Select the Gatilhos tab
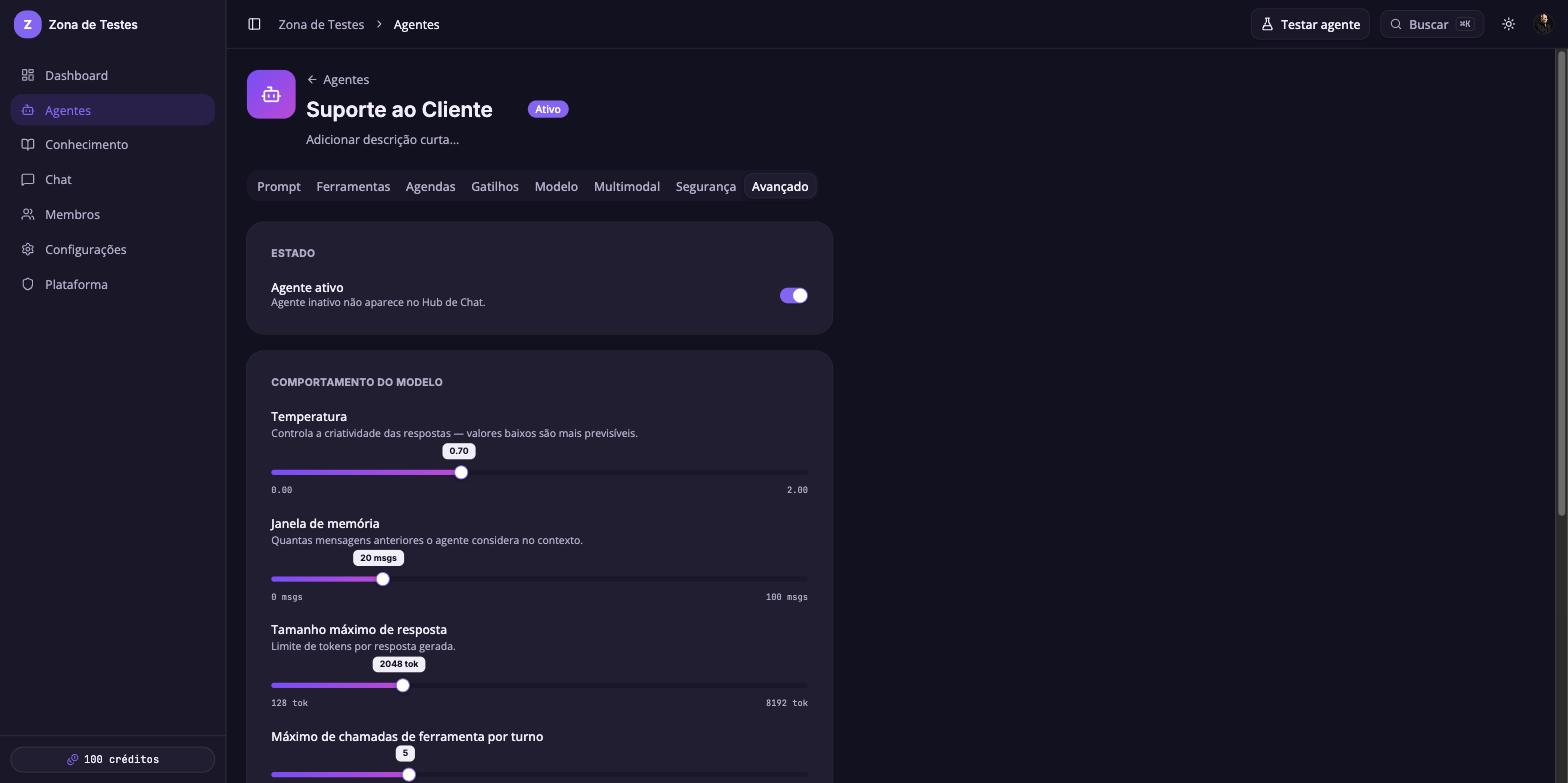 point(495,186)
